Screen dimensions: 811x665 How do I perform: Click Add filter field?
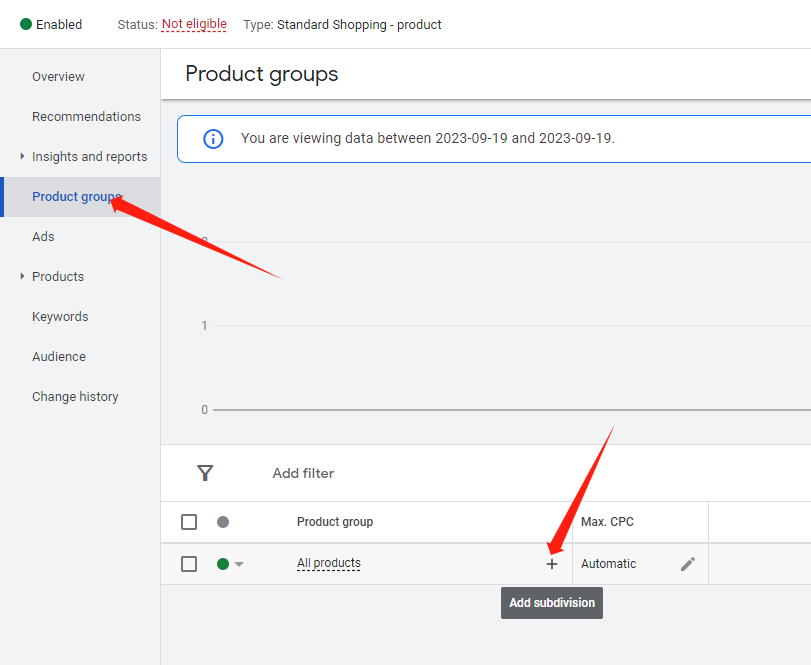click(x=303, y=473)
